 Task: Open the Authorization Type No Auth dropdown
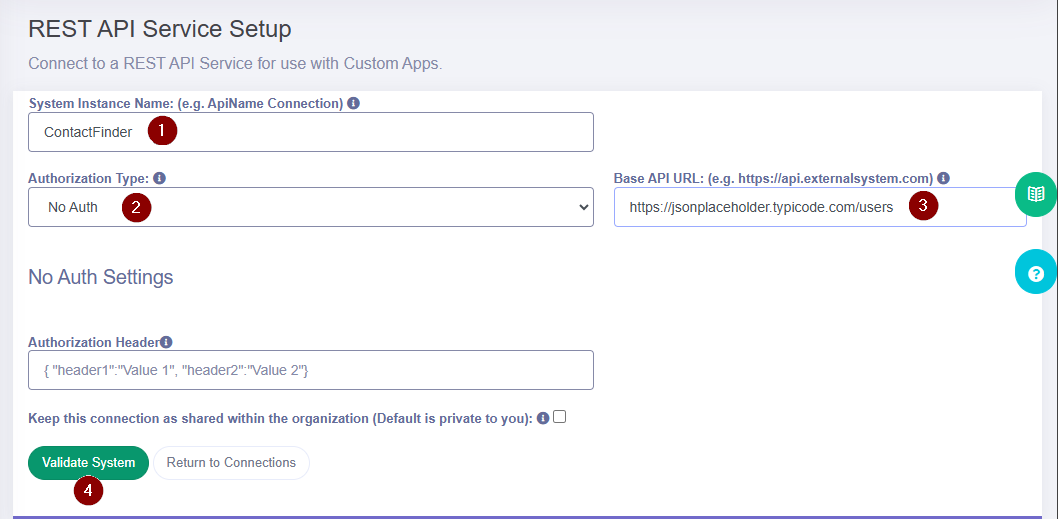[x=311, y=207]
